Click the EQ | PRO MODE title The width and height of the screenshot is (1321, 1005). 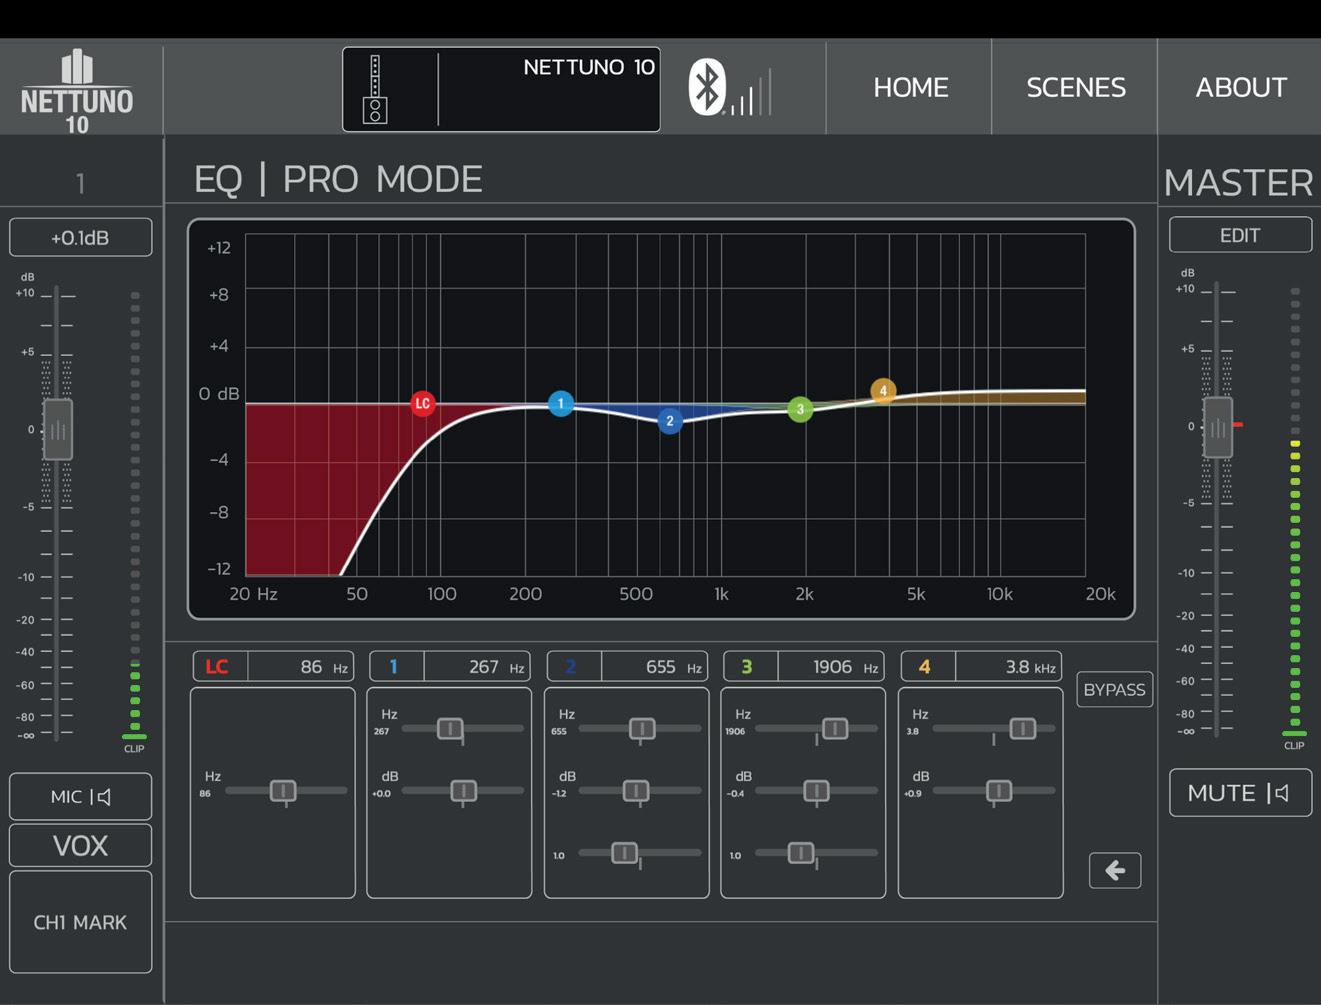click(338, 179)
